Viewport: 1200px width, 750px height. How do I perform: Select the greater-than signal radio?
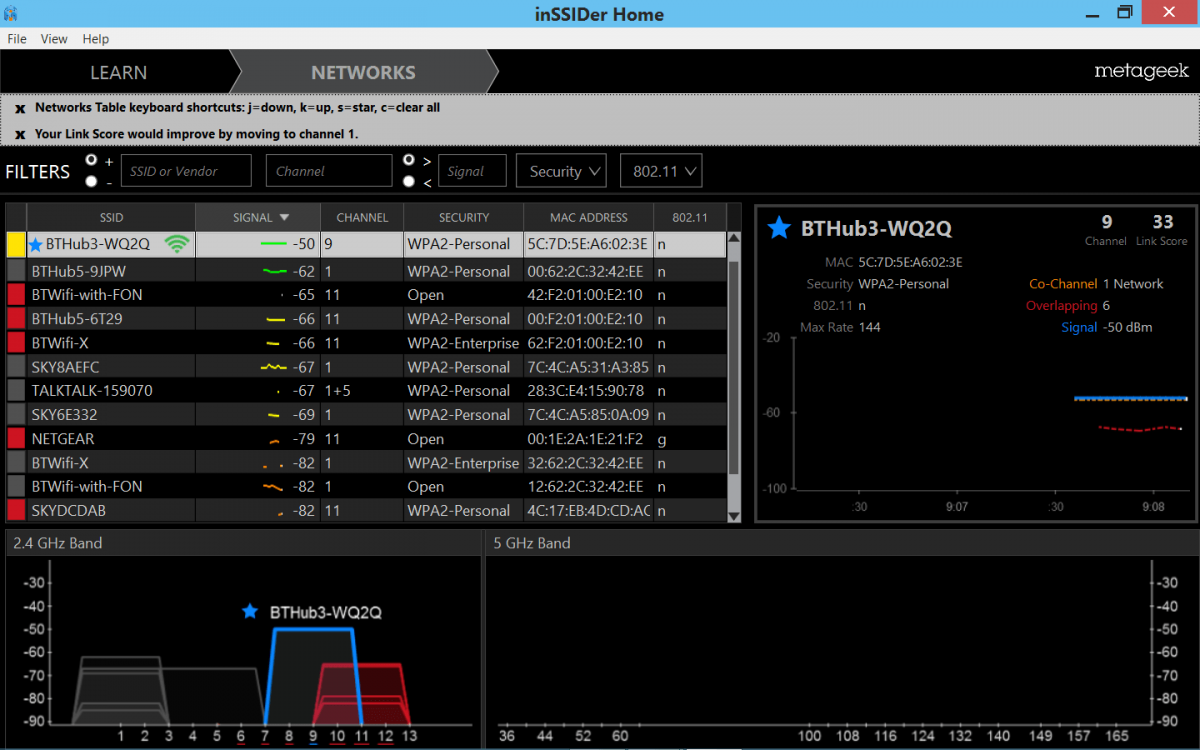pyautogui.click(x=409, y=160)
